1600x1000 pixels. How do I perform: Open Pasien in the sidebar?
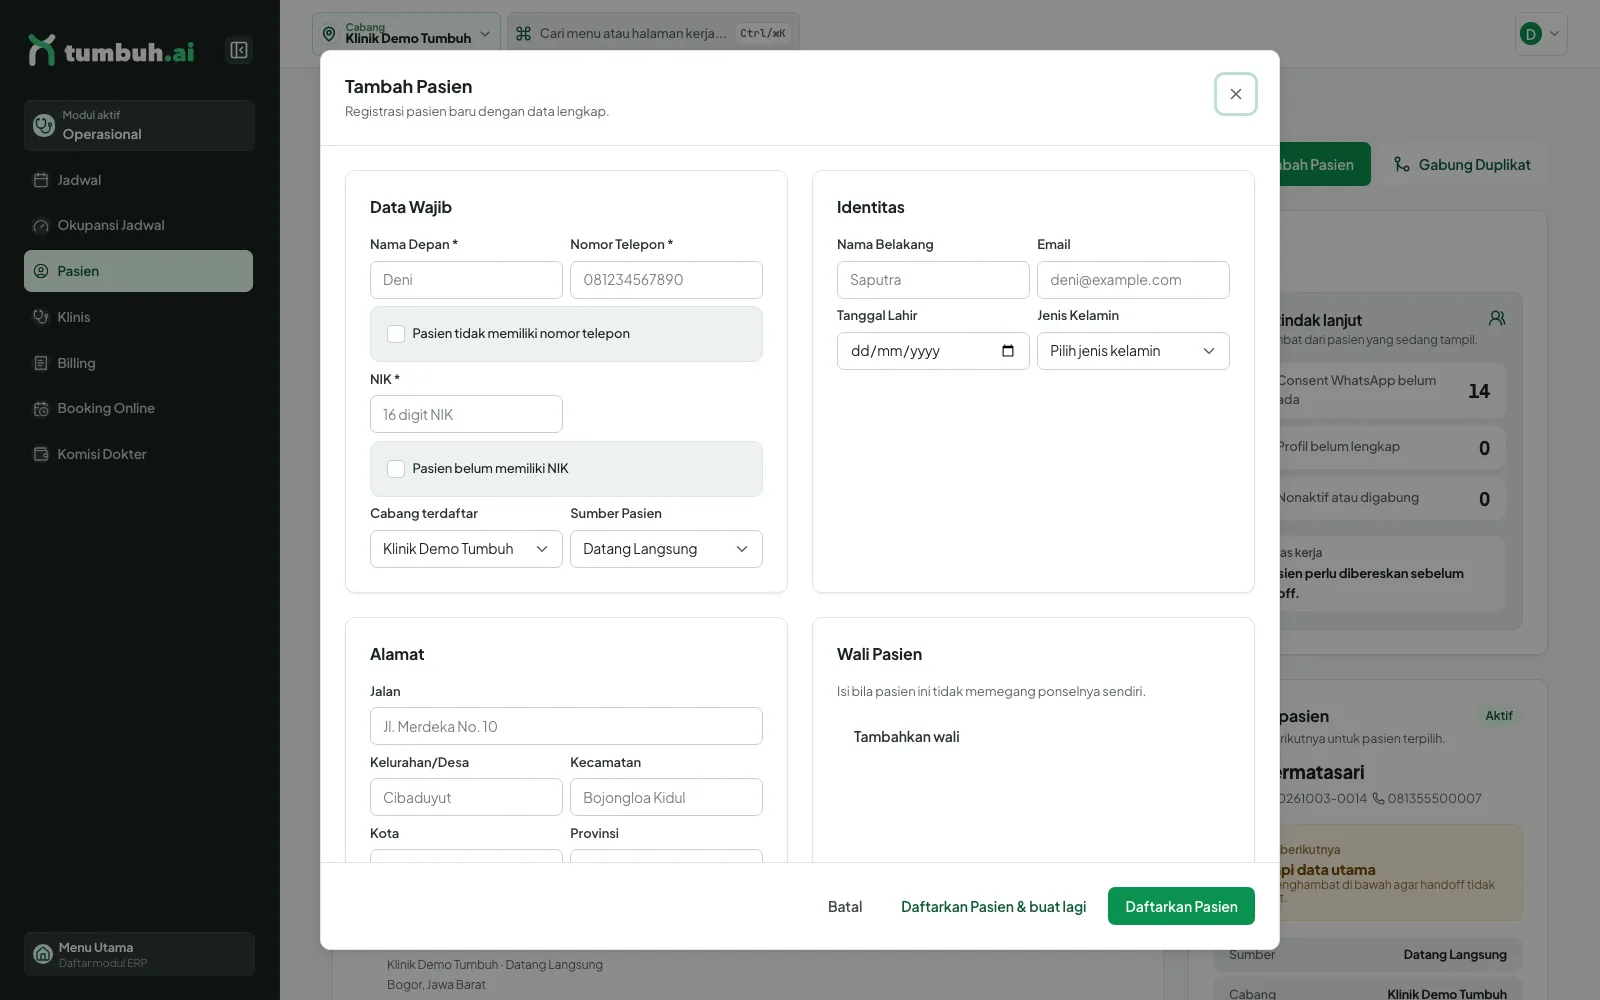click(x=138, y=271)
